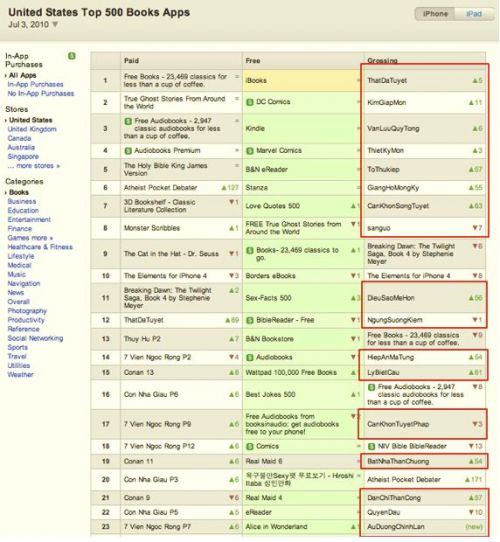Open the Weather category
Image resolution: width=500 pixels, height=542 pixels.
20,375
